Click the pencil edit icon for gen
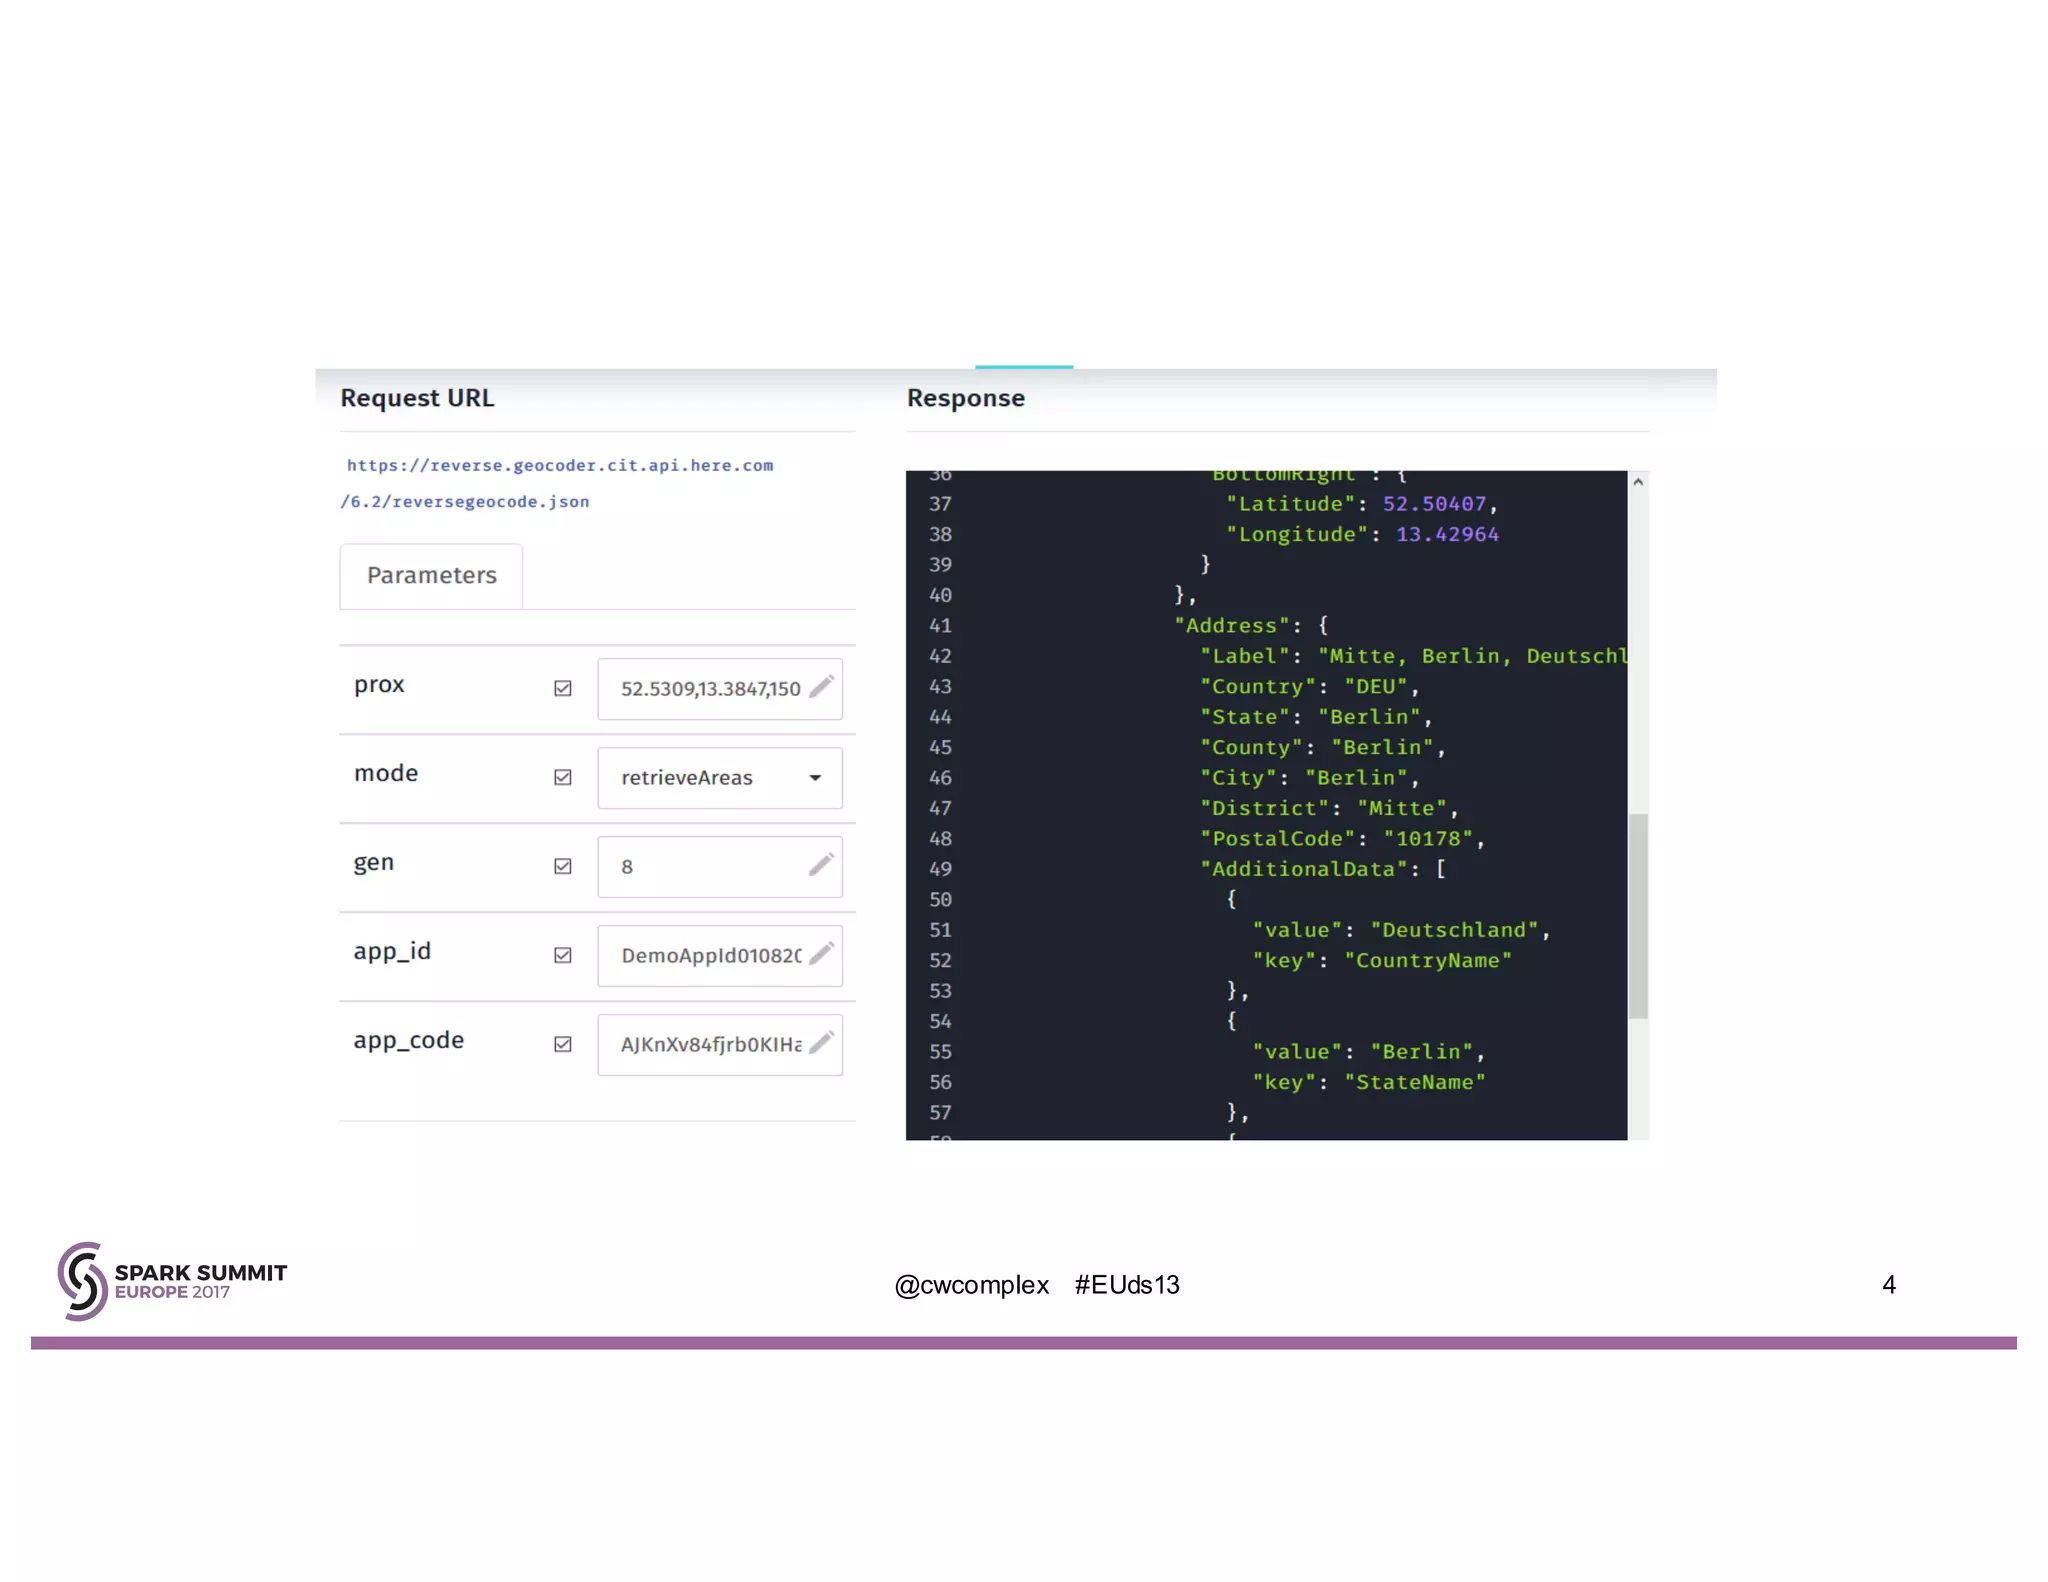The width and height of the screenshot is (2048, 1582). point(821,865)
